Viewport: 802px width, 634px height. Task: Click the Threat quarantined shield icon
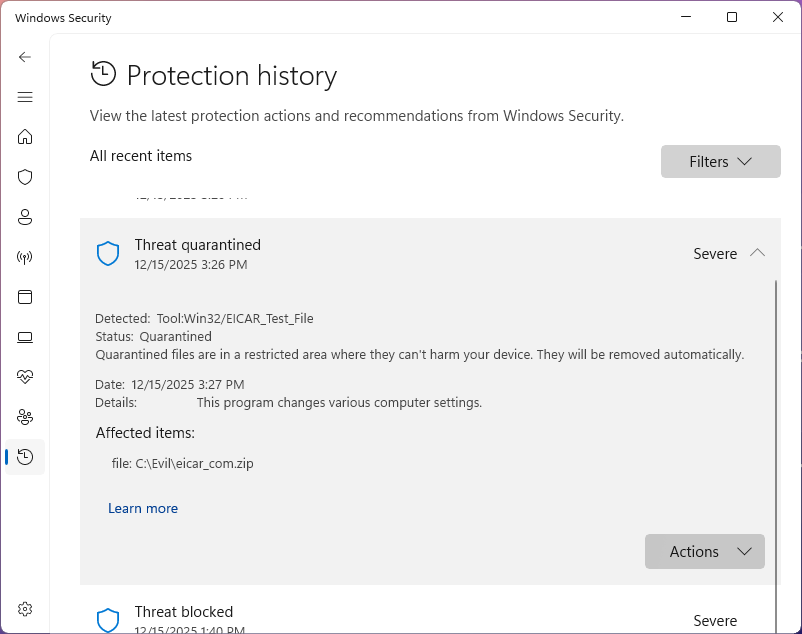coord(108,254)
